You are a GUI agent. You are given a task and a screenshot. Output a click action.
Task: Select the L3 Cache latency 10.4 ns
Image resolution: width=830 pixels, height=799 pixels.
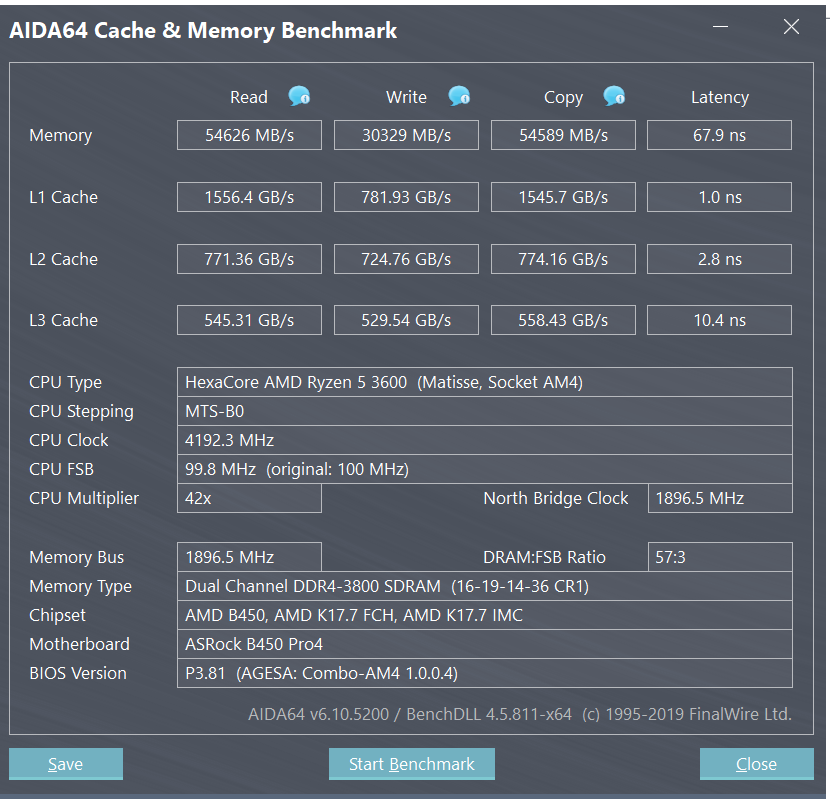click(719, 320)
